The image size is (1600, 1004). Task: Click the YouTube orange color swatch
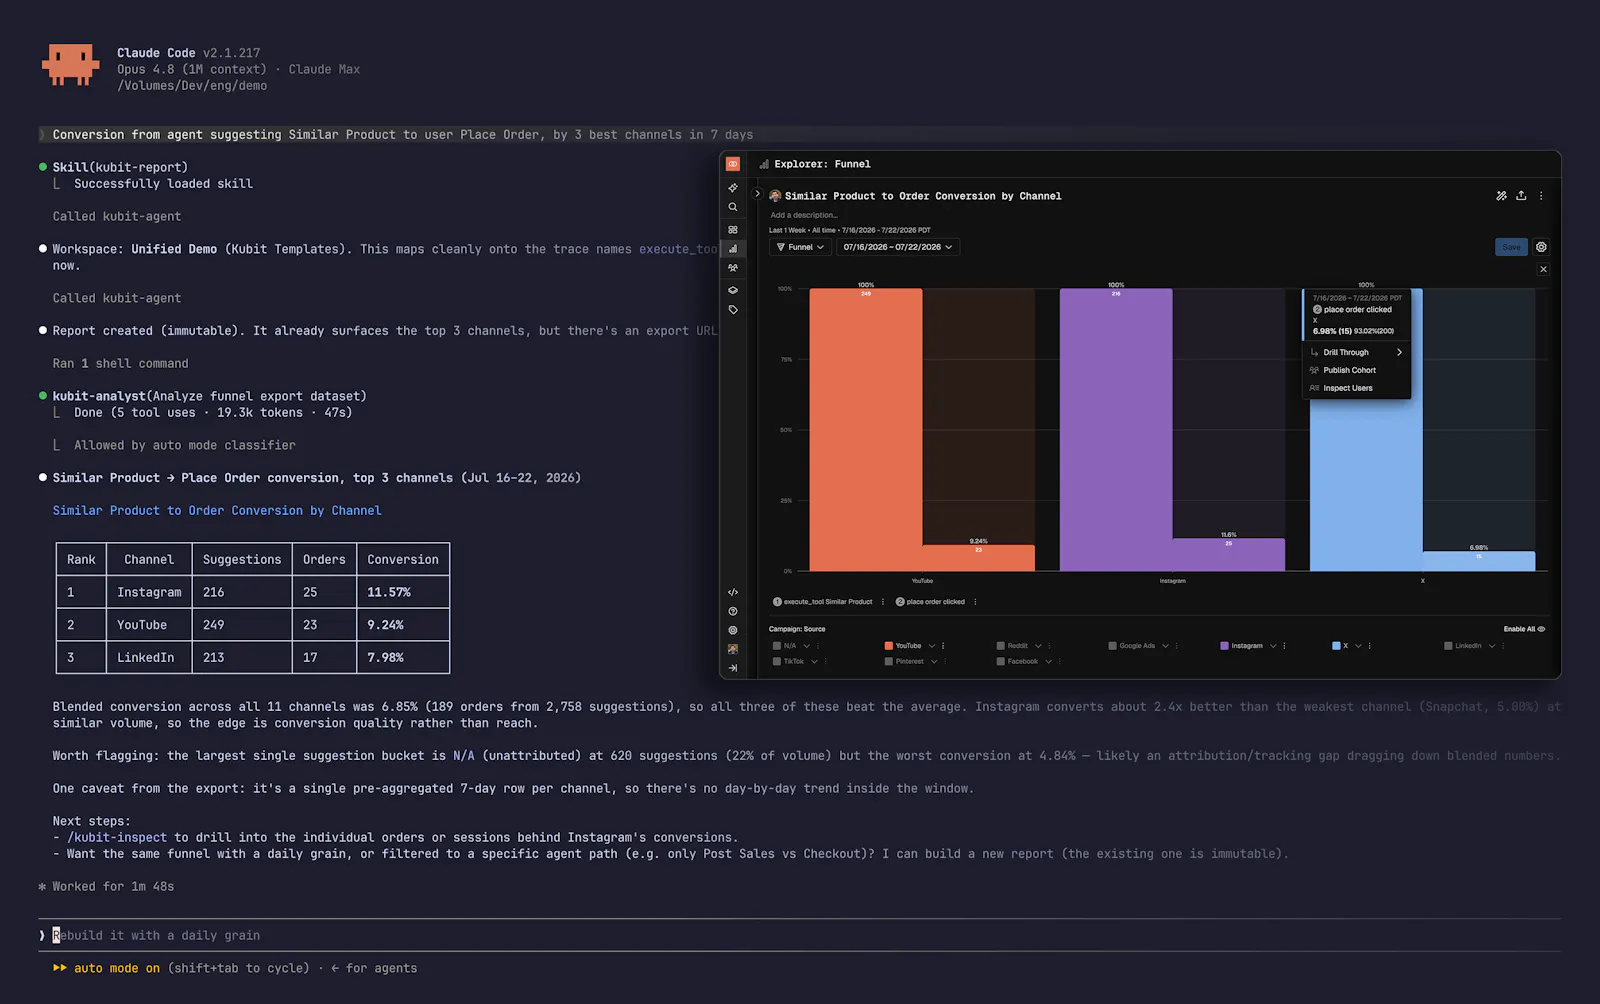[x=888, y=646]
